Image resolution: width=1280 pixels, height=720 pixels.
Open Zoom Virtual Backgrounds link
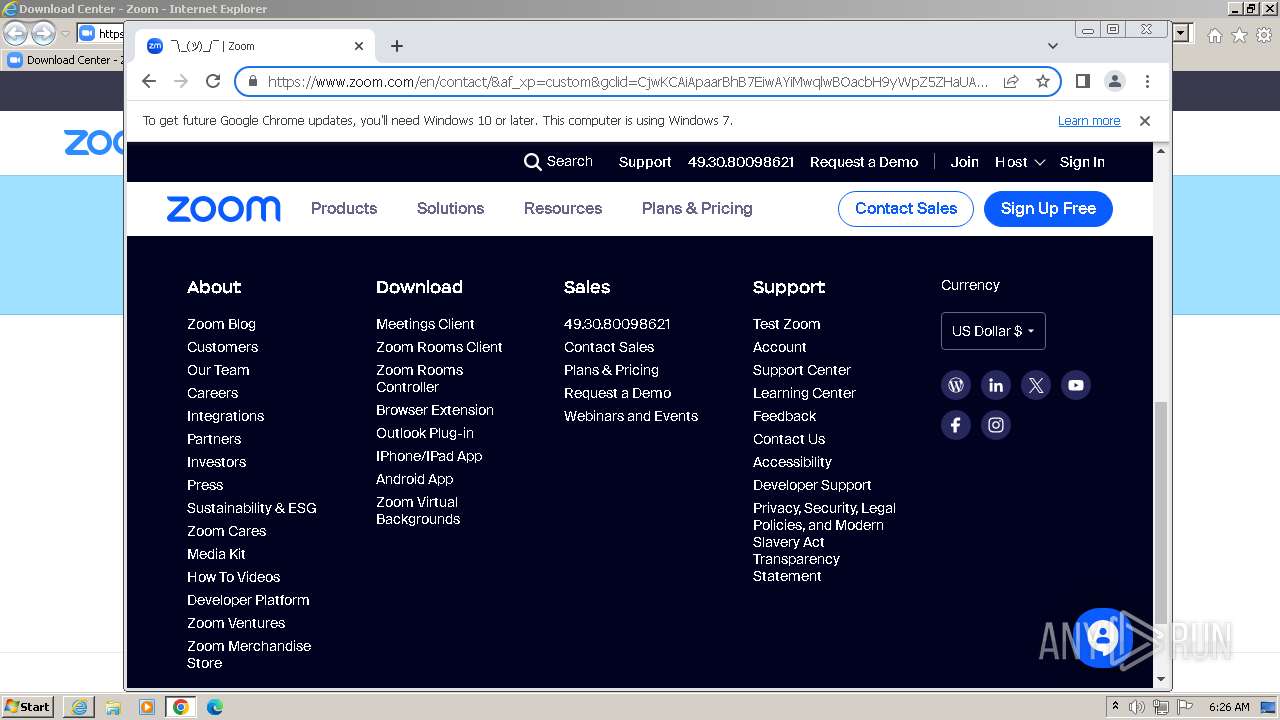point(418,510)
